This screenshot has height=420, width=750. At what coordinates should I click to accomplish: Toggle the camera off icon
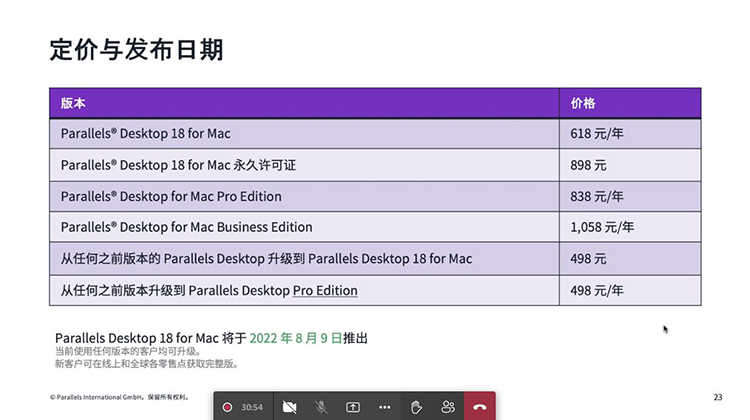pyautogui.click(x=289, y=407)
